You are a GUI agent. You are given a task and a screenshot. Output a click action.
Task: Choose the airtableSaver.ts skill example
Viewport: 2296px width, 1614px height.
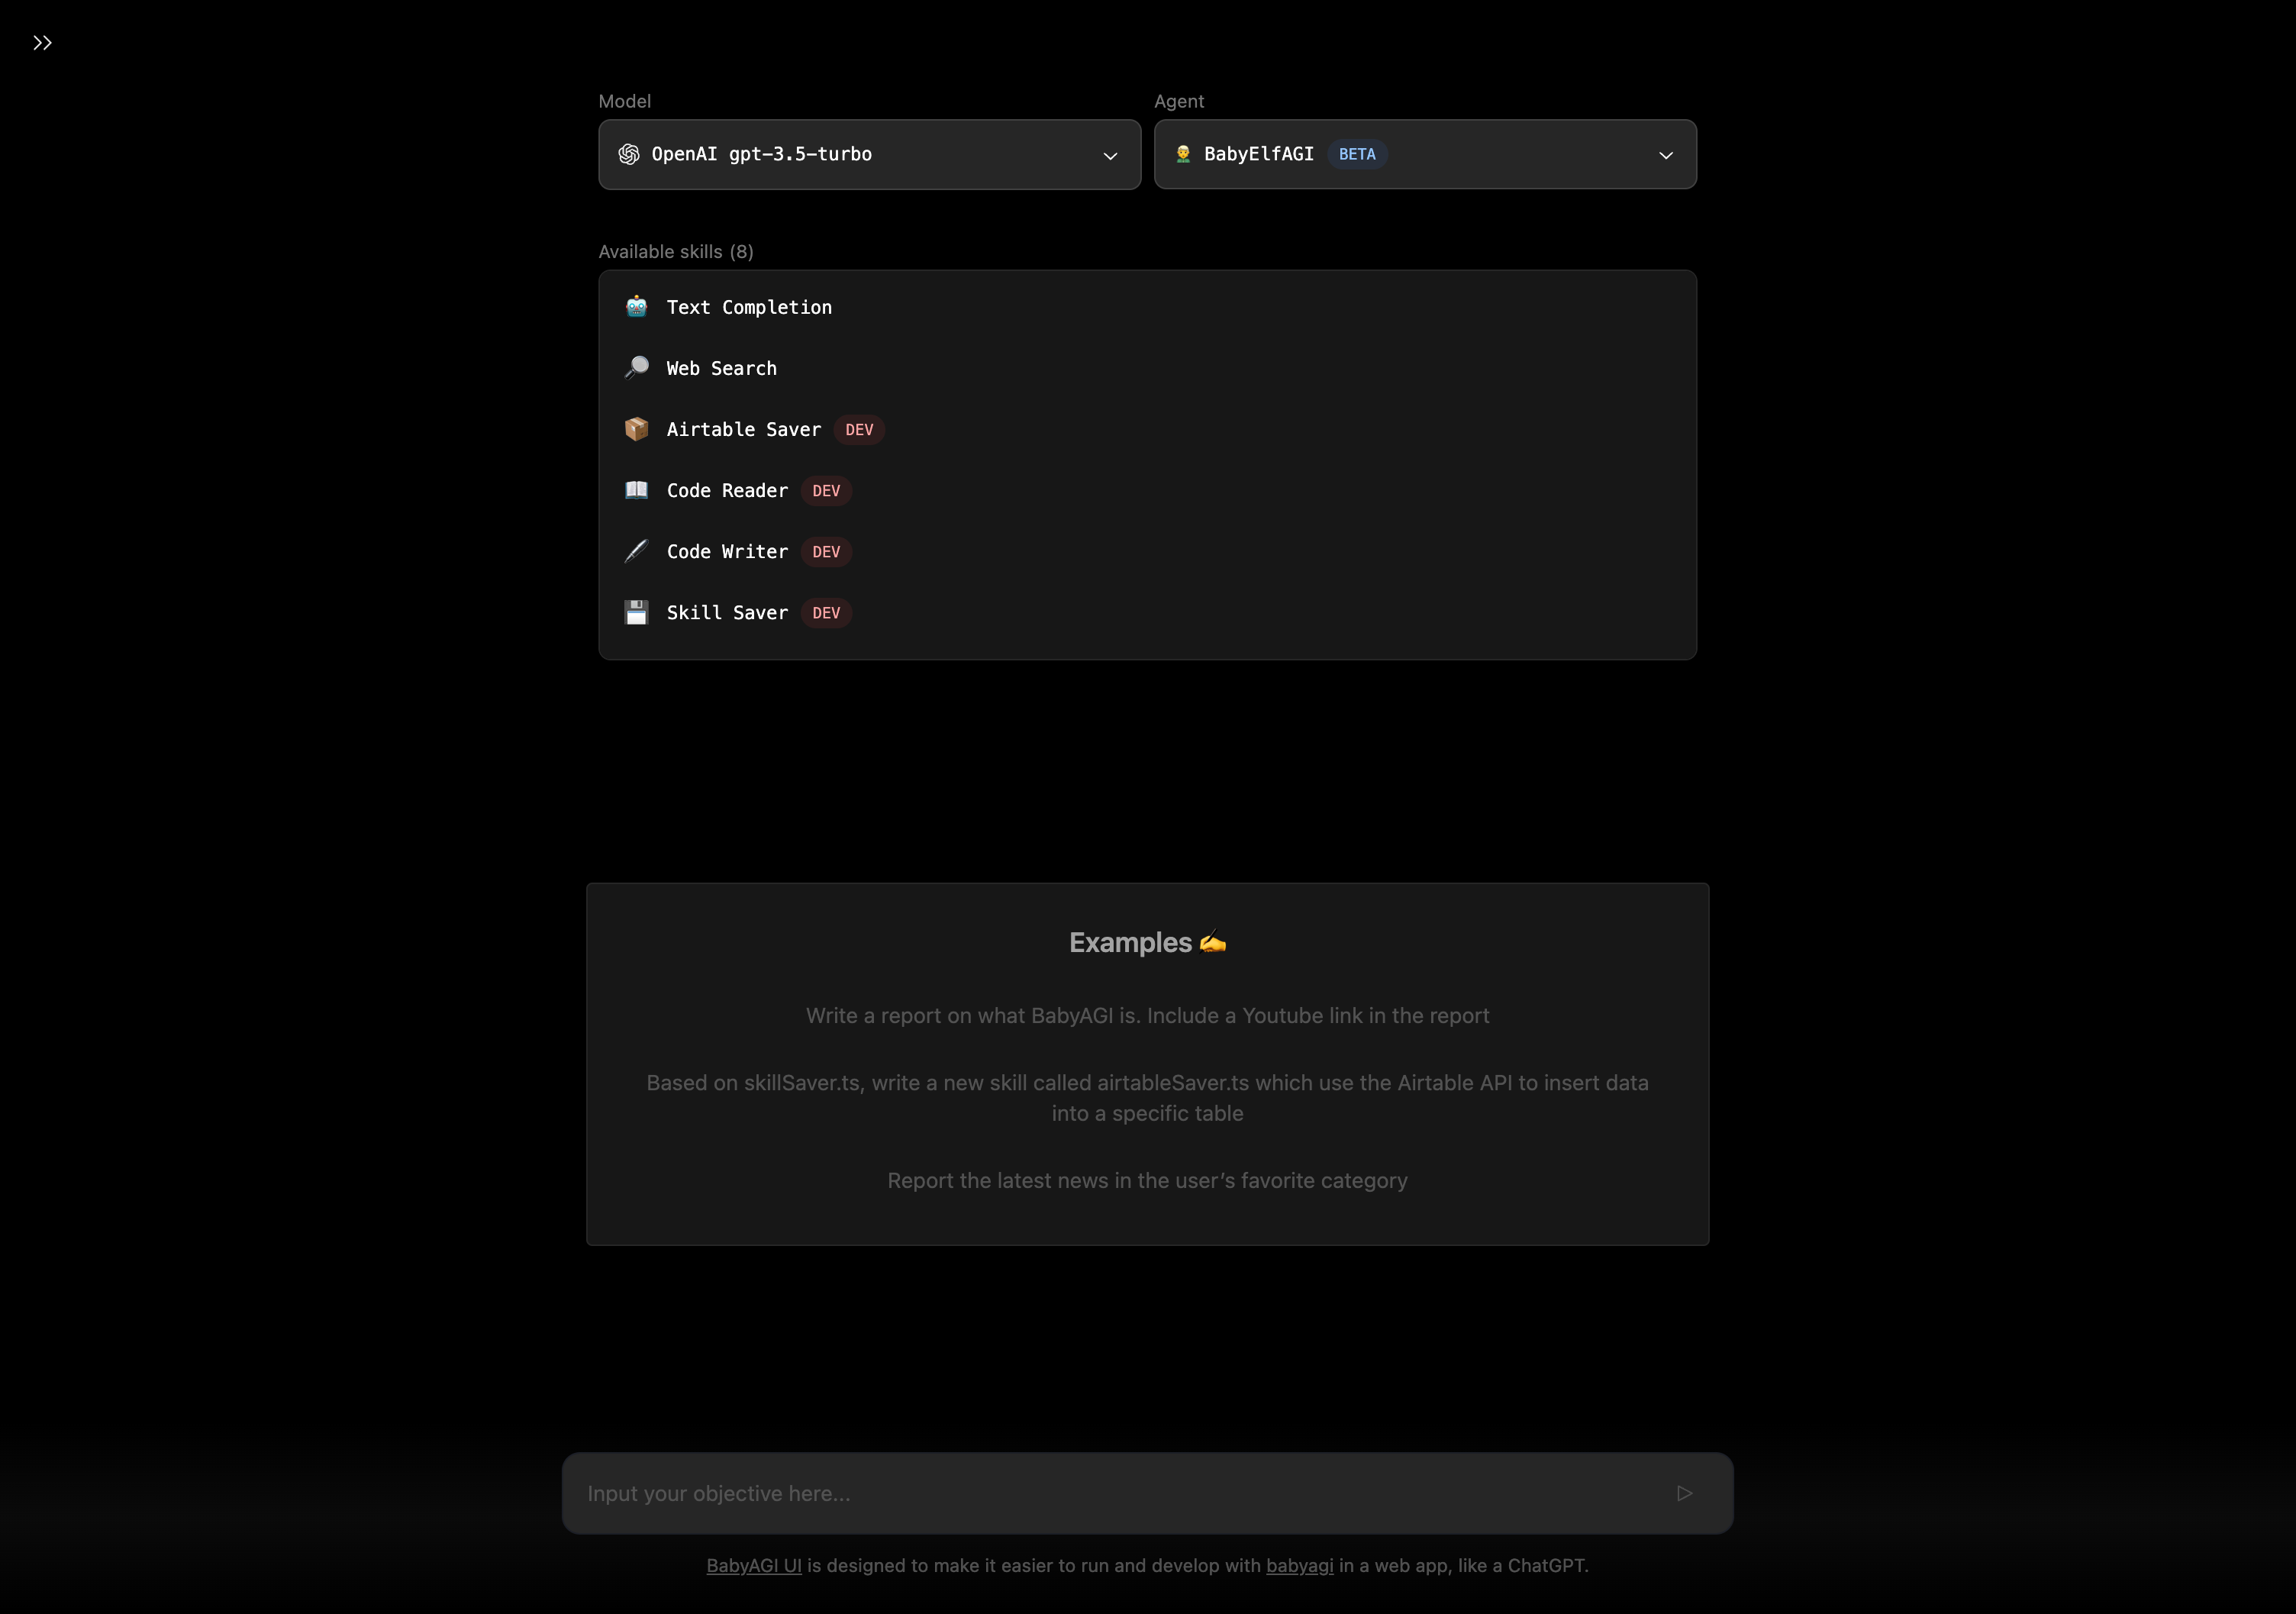pos(1147,1097)
